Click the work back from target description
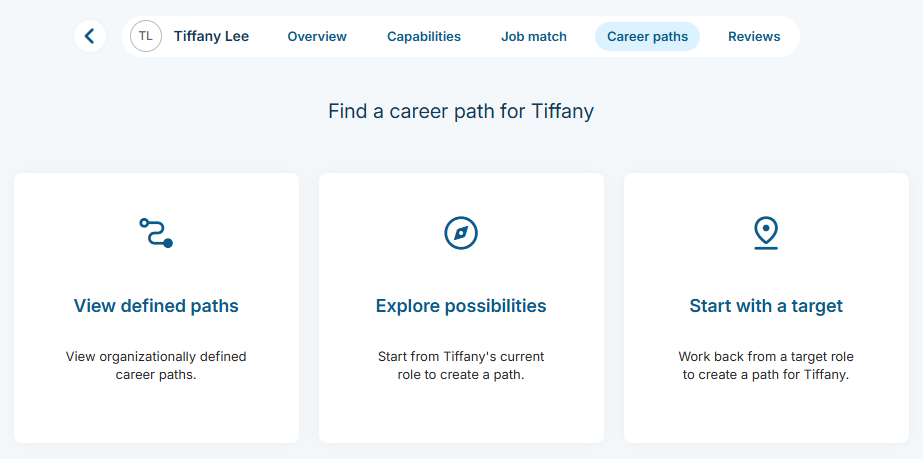Image resolution: width=923 pixels, height=459 pixels. [766, 366]
